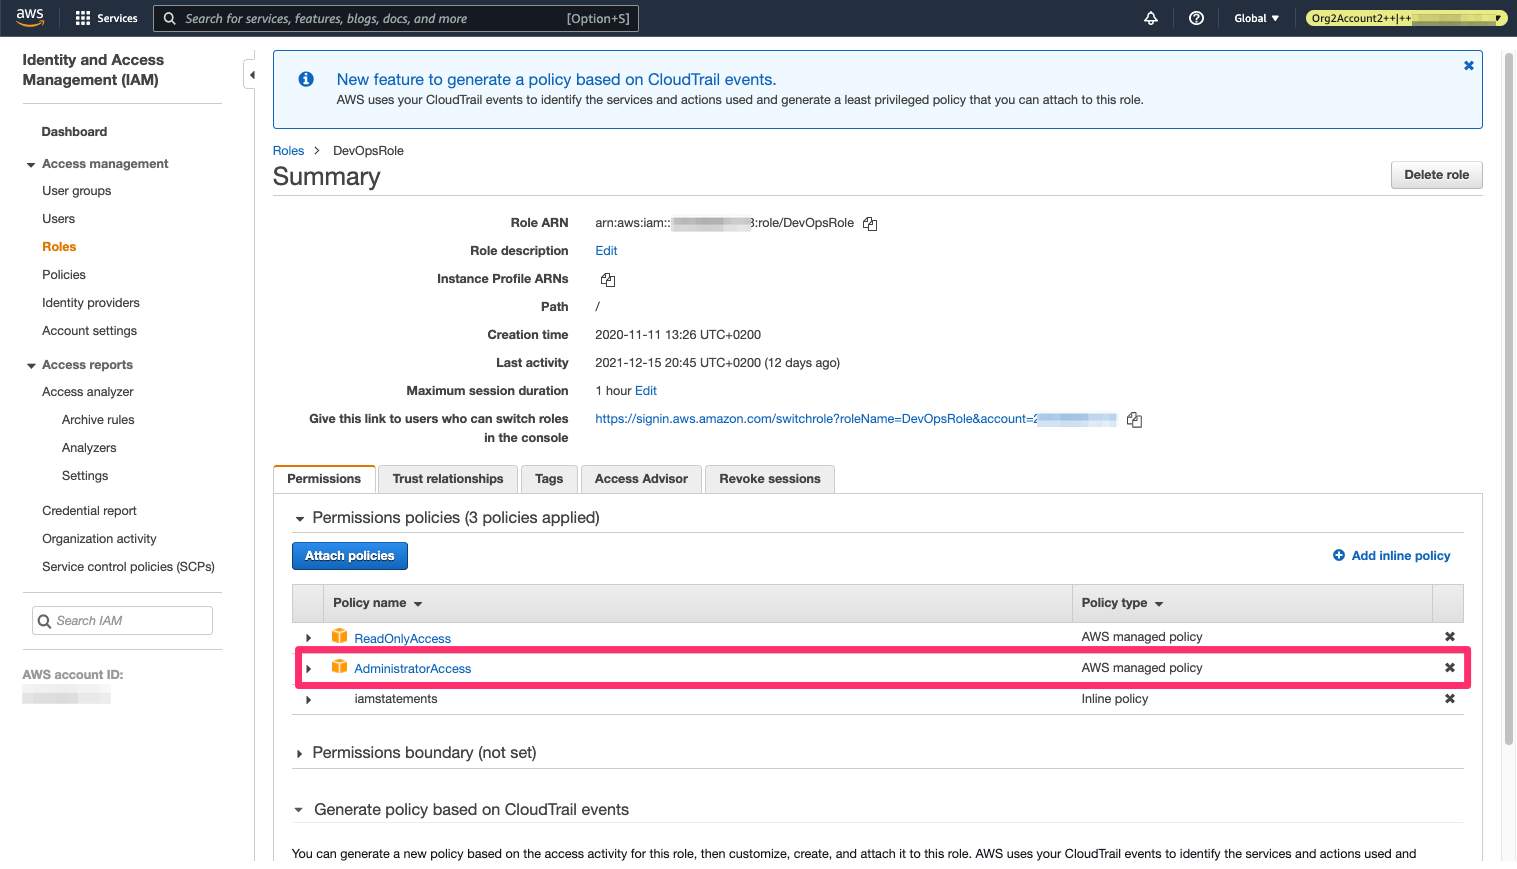Open the new CloudTrail policy feature link
This screenshot has height=869, width=1517.
click(556, 79)
